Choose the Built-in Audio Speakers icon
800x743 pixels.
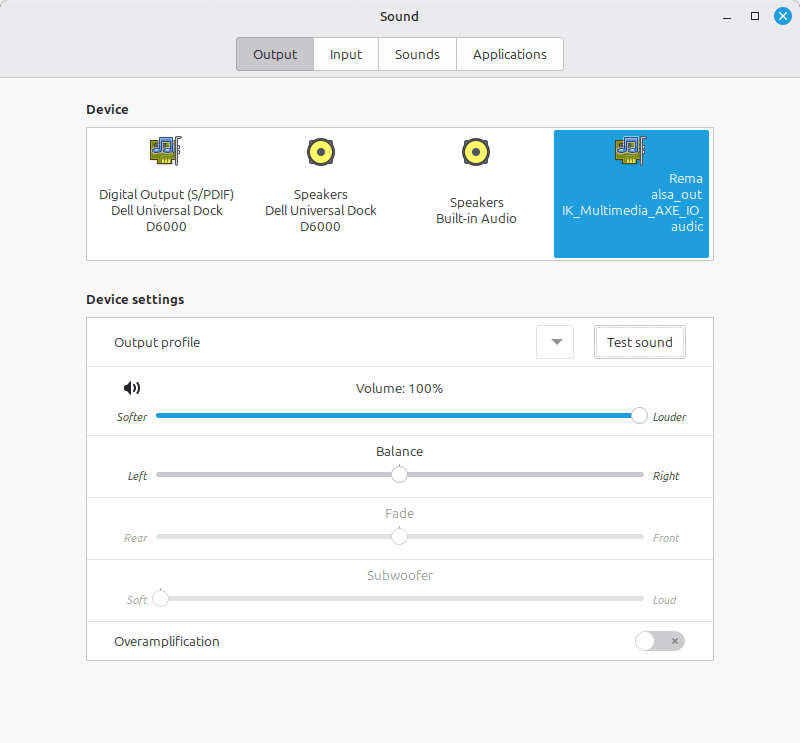tap(476, 151)
